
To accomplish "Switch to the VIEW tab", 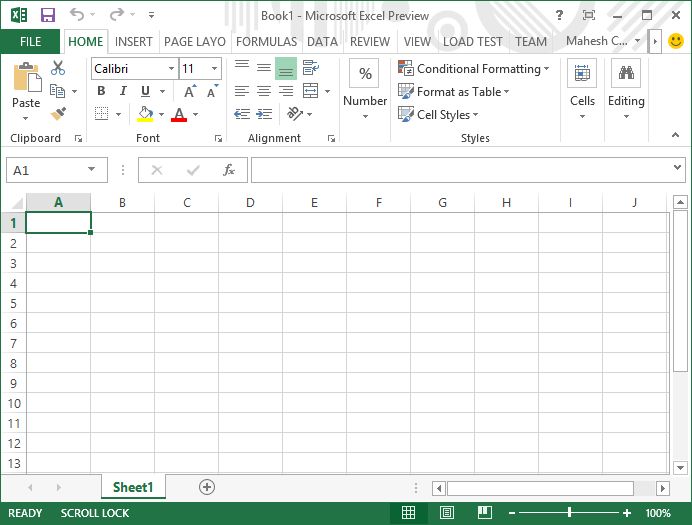I will 417,41.
